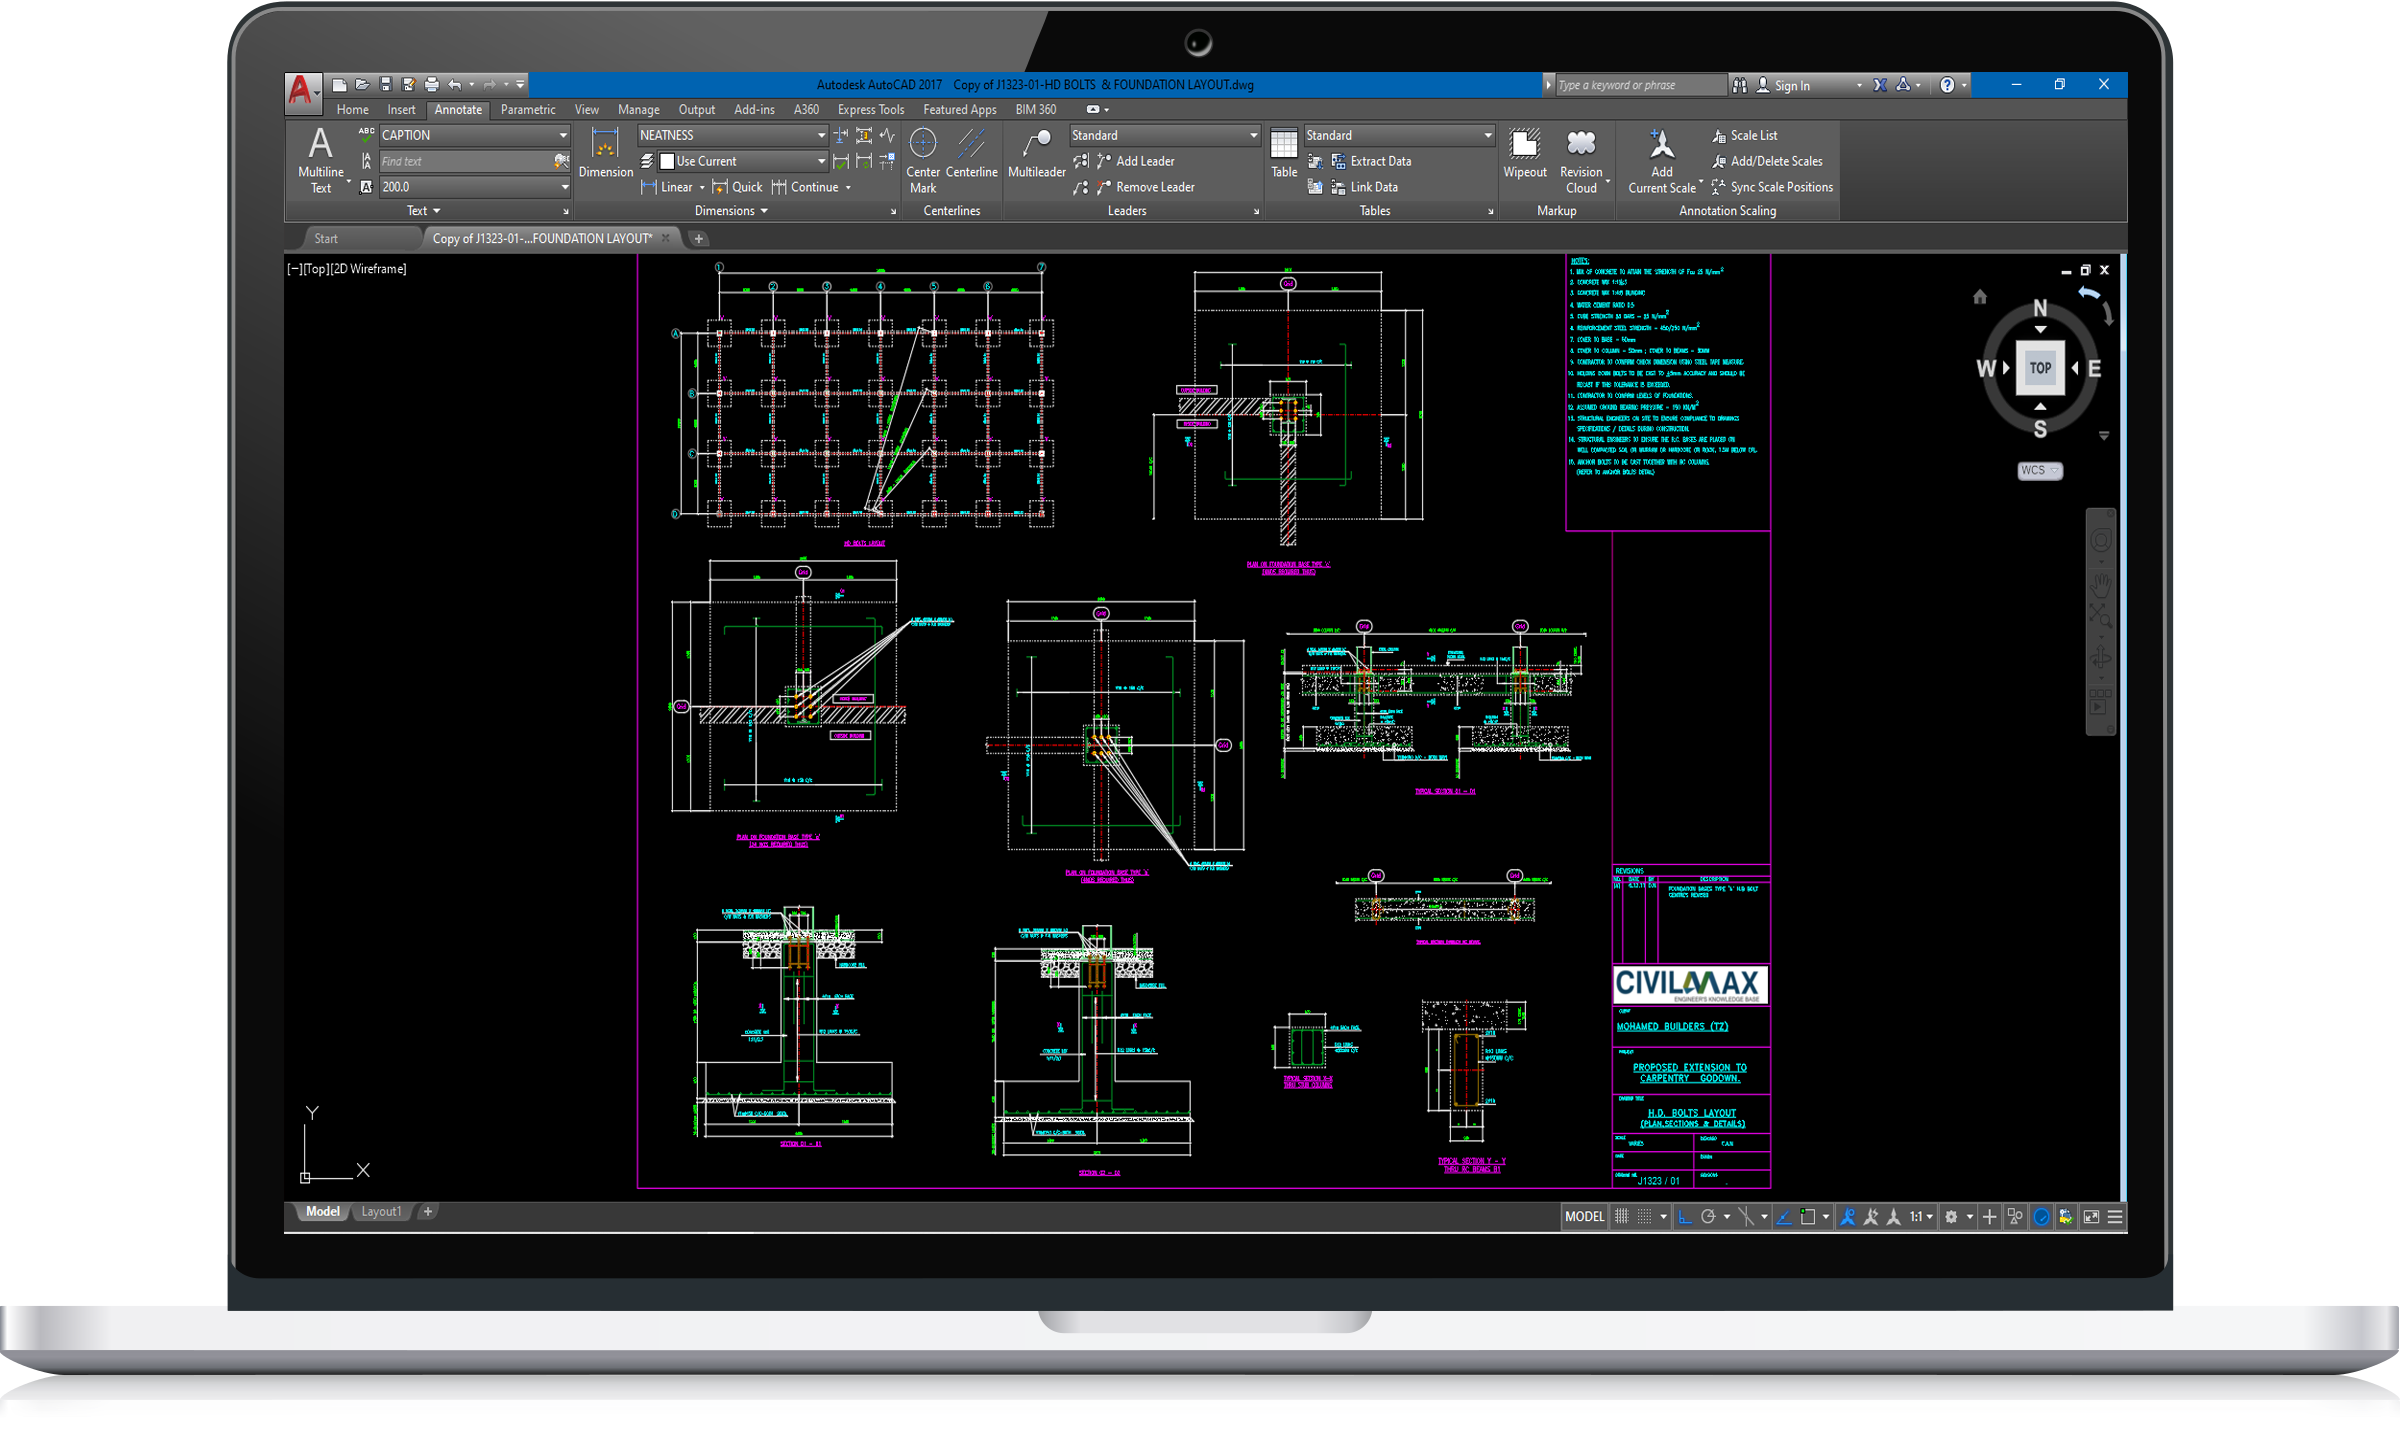Plot the drawing using the printer icon
The width and height of the screenshot is (2400, 1444).
pos(431,85)
